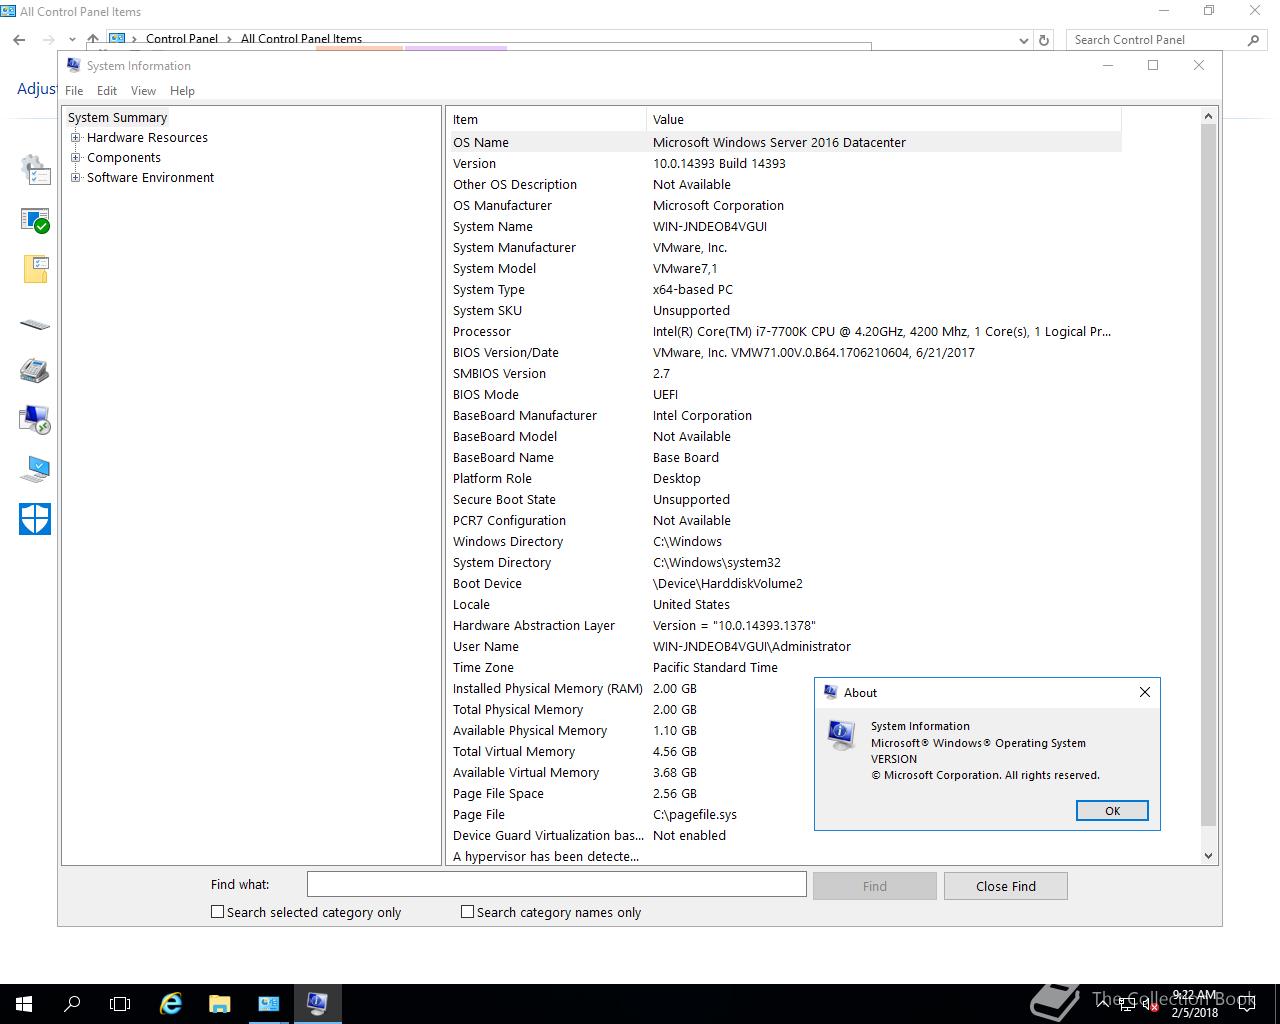Open System icon in Control Panel
Image resolution: width=1280 pixels, height=1024 pixels.
35,468
